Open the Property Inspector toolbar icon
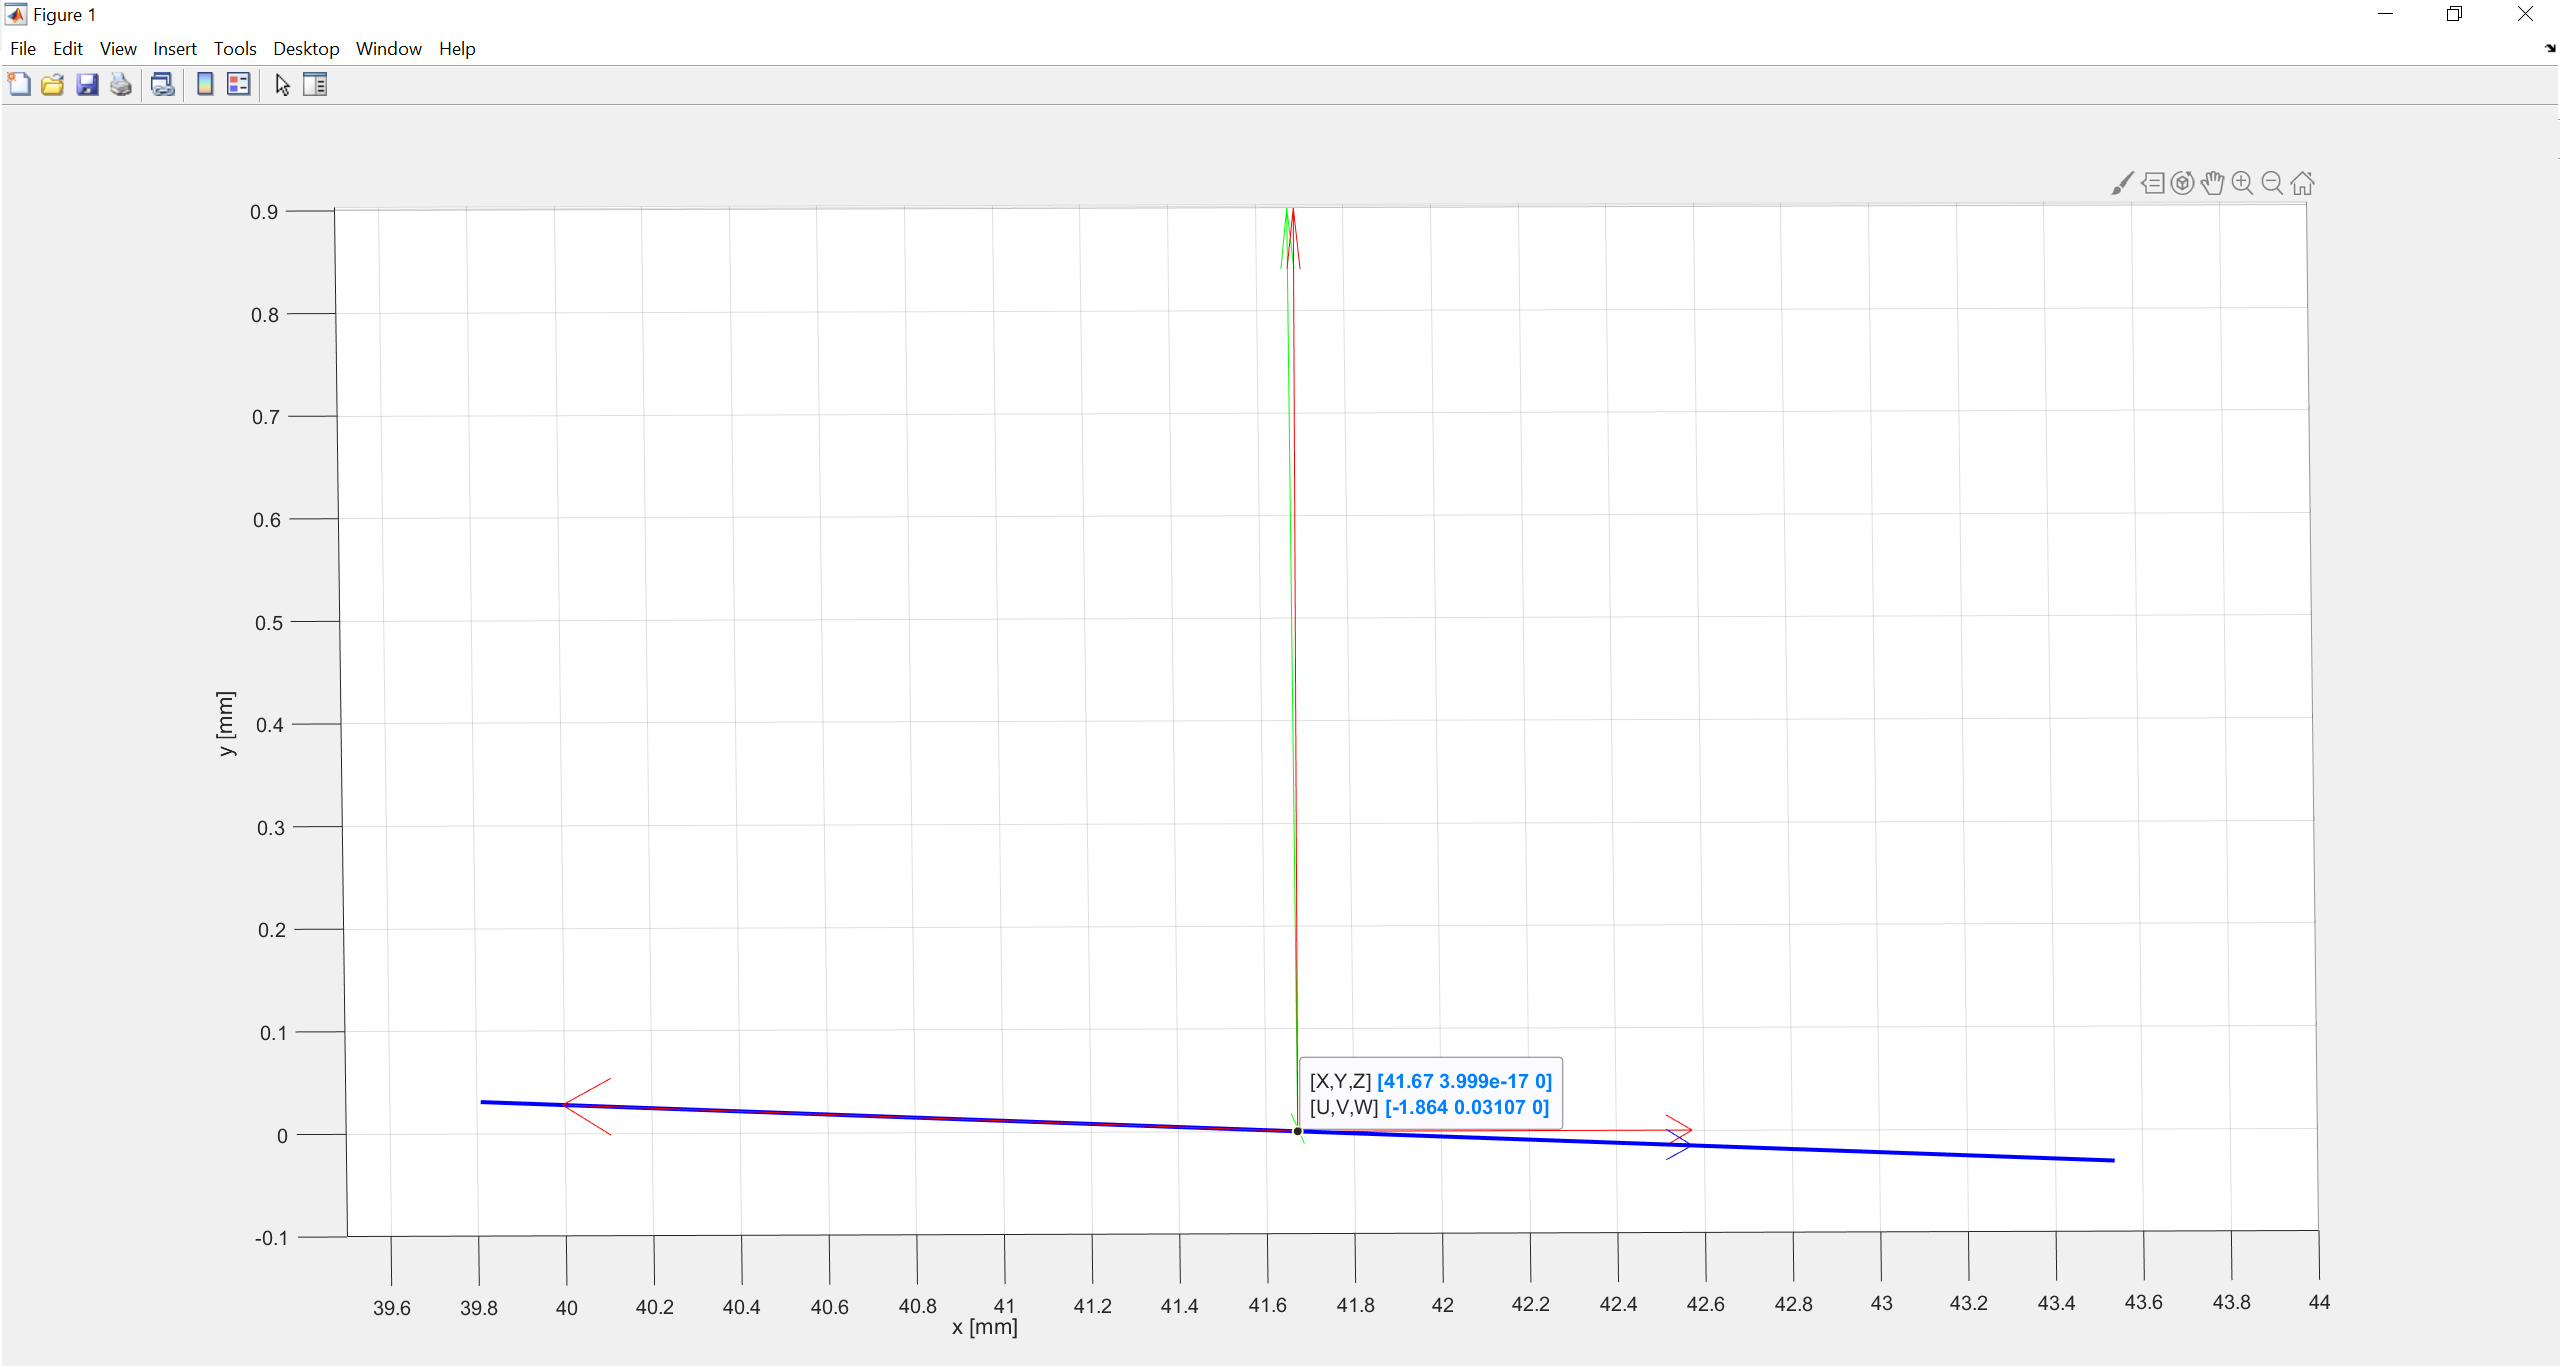2560x1366 pixels. tap(315, 85)
